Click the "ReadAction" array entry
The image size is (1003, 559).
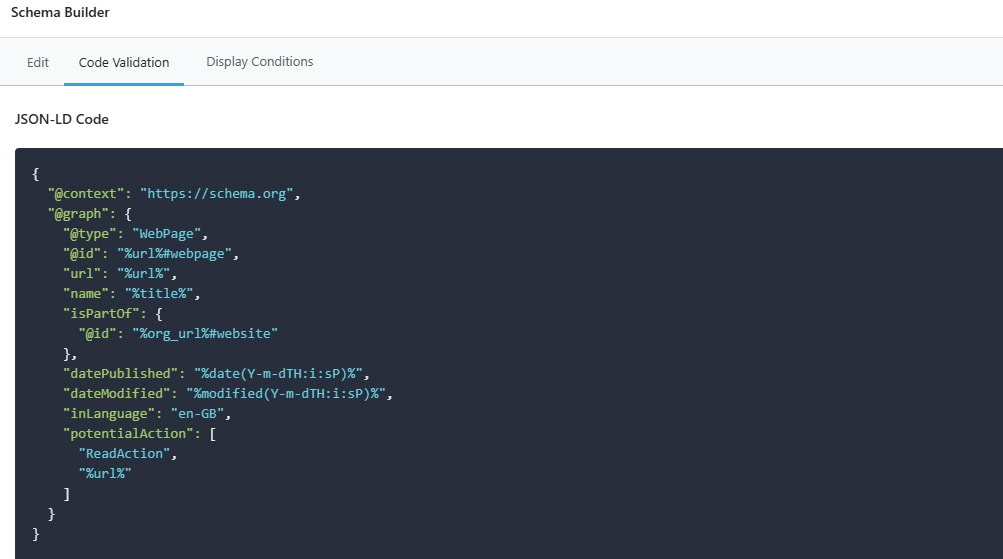coord(126,453)
